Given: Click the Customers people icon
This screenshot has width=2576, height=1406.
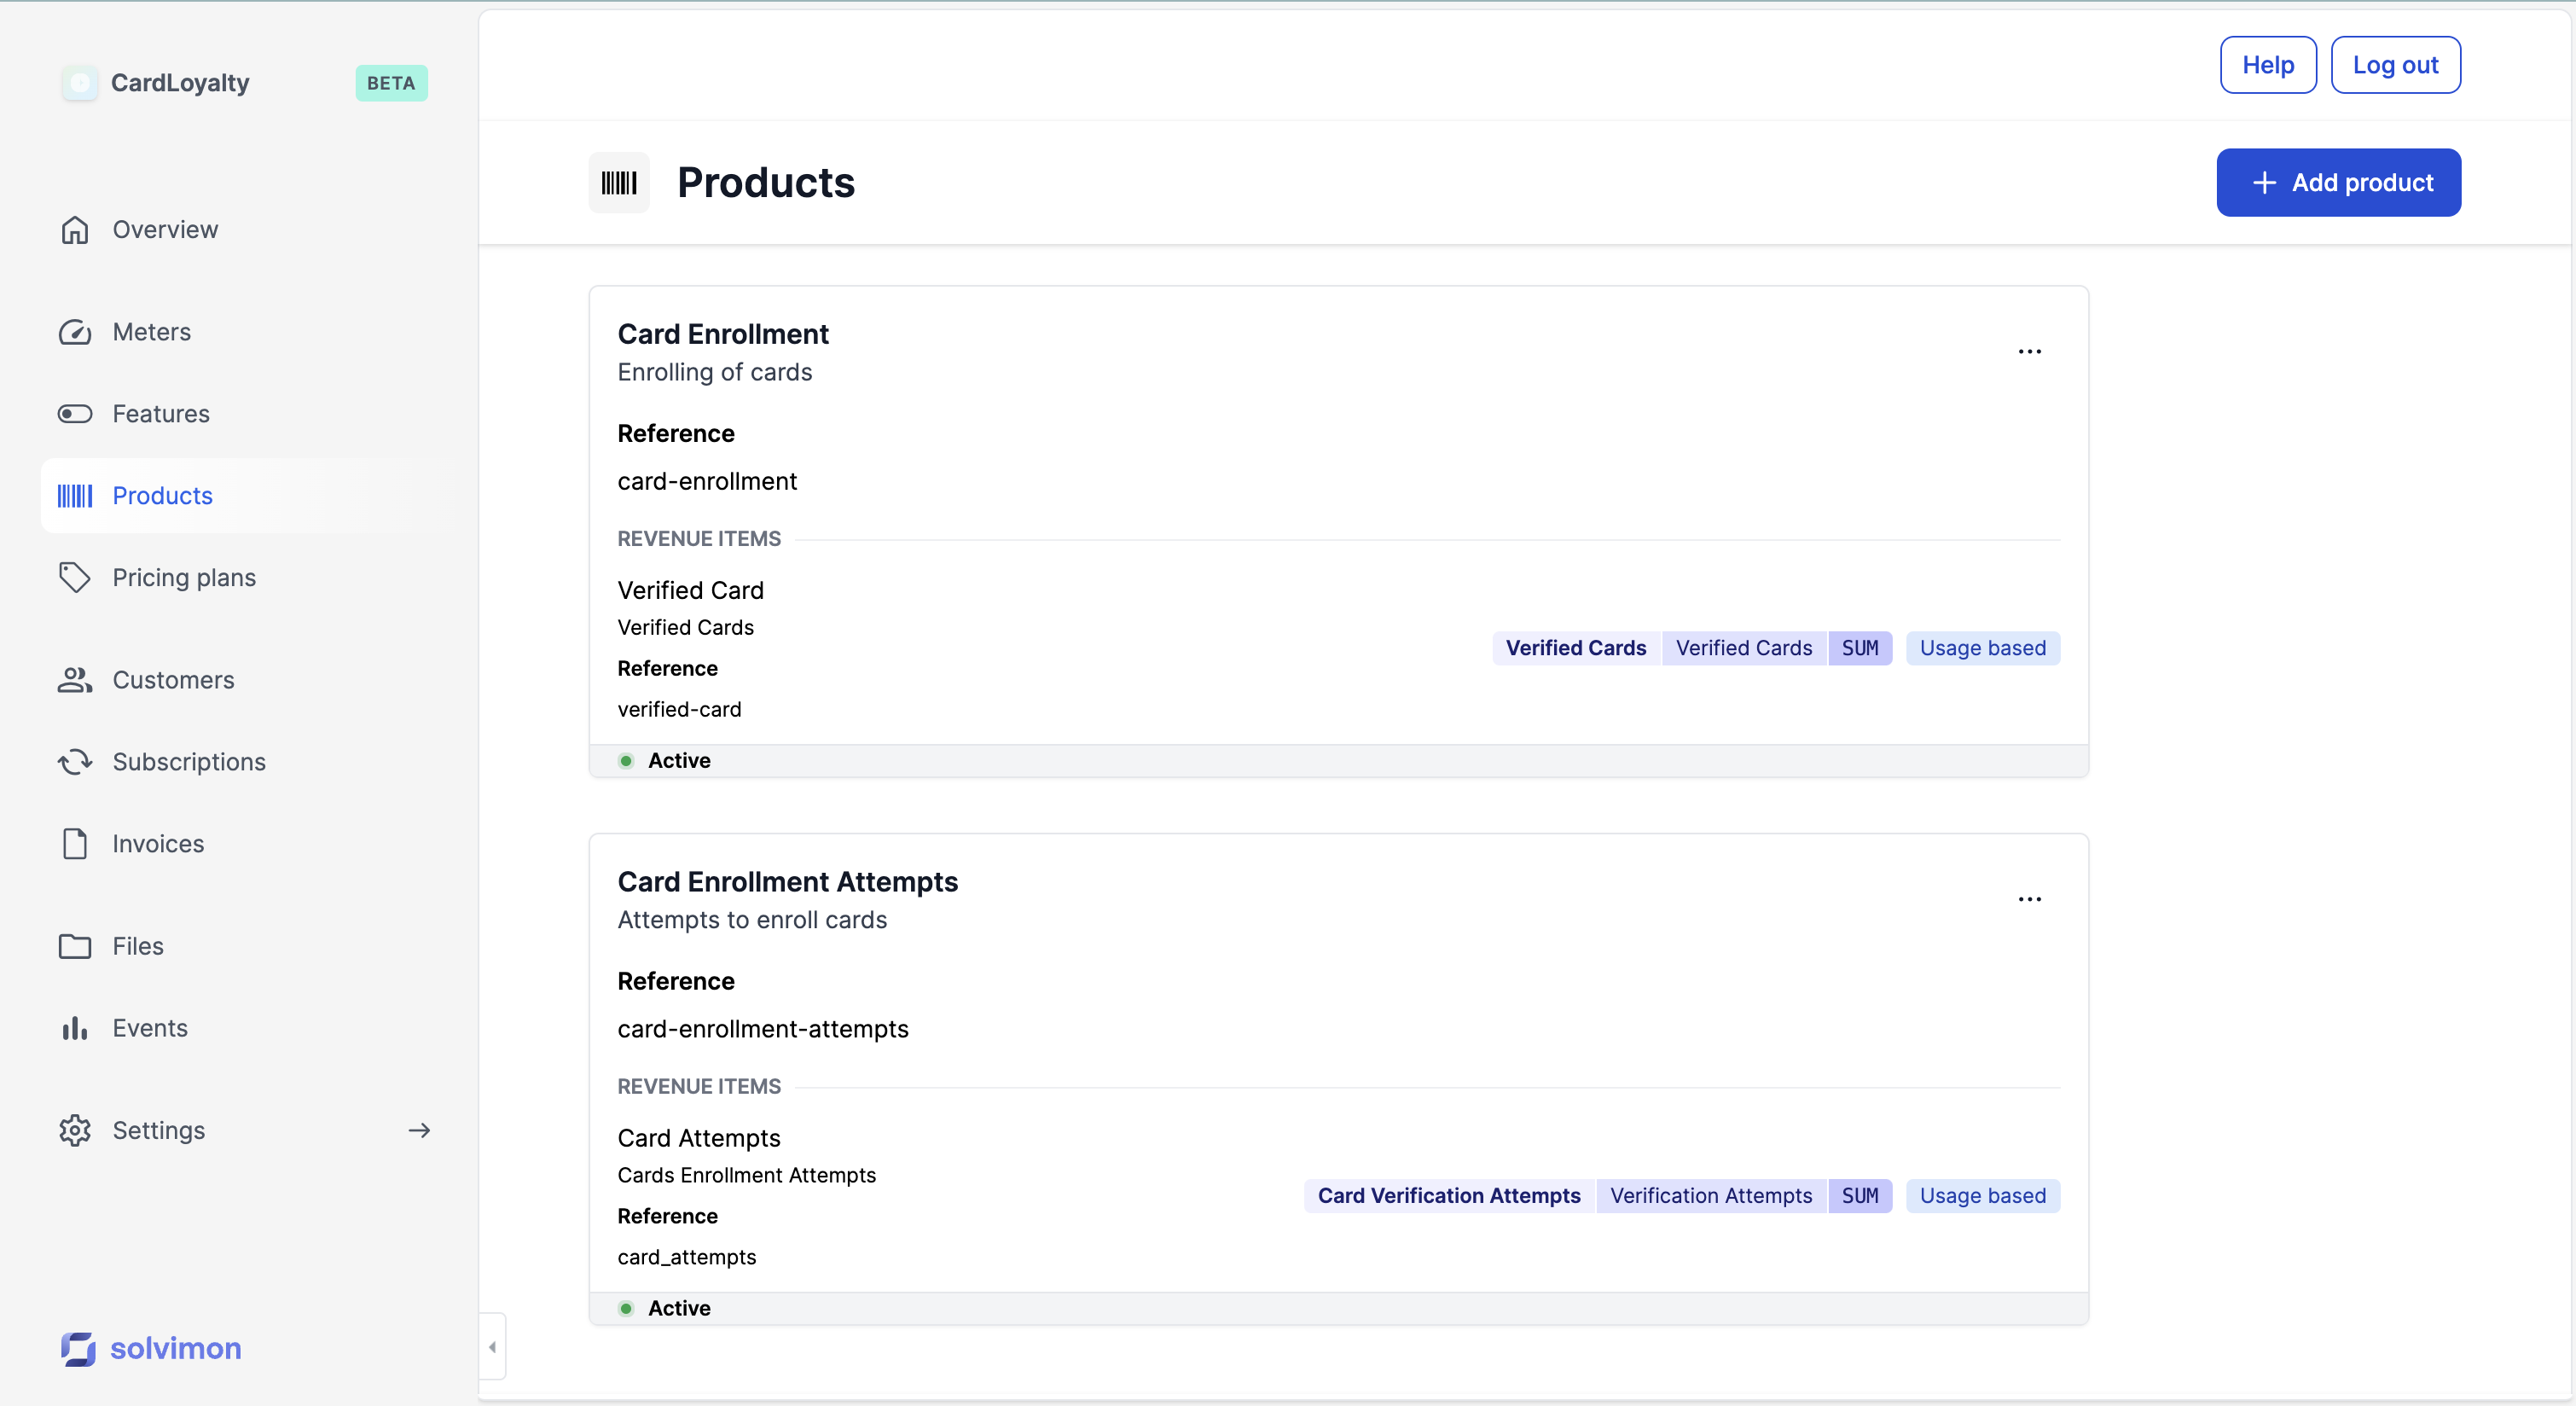Looking at the screenshot, I should pos(75,680).
